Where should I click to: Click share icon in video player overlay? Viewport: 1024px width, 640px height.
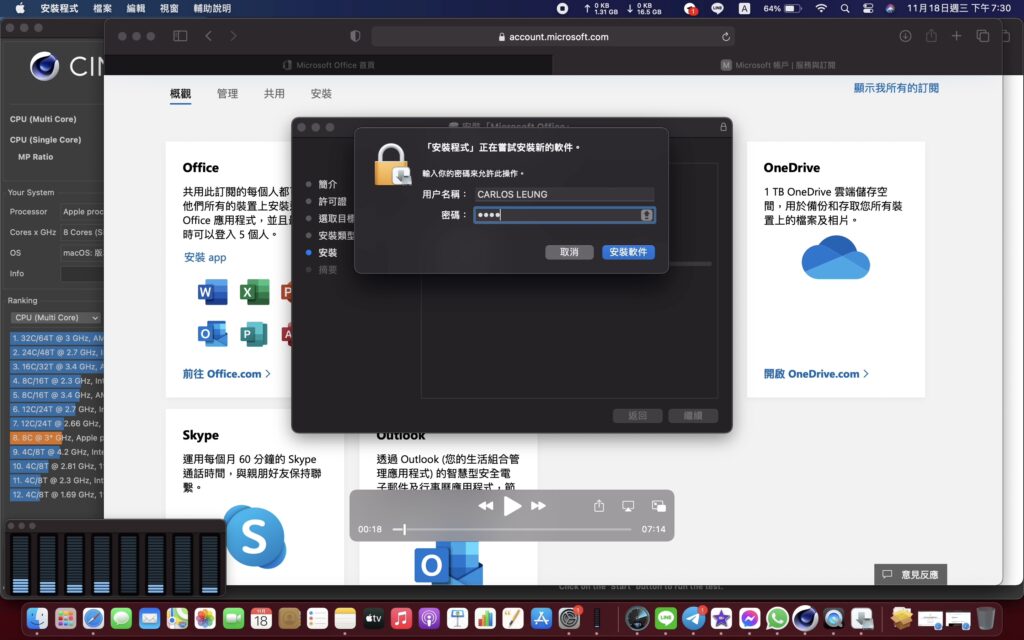[x=599, y=505]
